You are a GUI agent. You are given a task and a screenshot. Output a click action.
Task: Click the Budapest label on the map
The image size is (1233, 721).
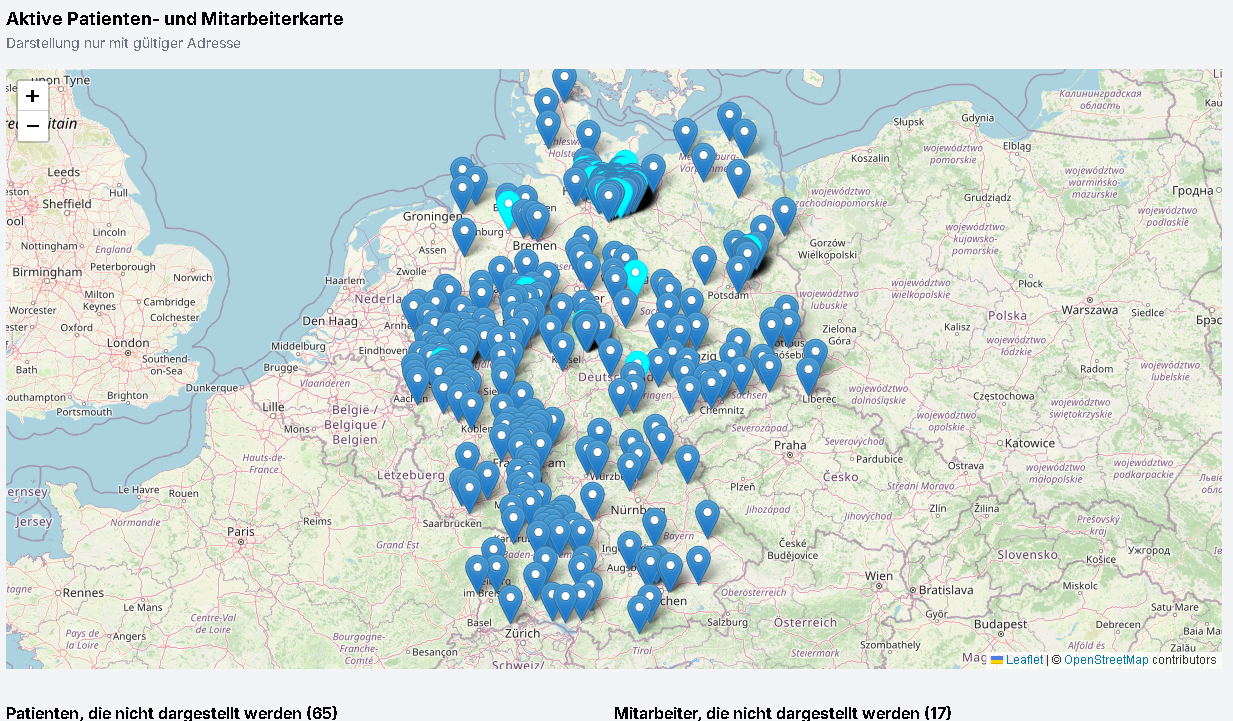(1001, 624)
